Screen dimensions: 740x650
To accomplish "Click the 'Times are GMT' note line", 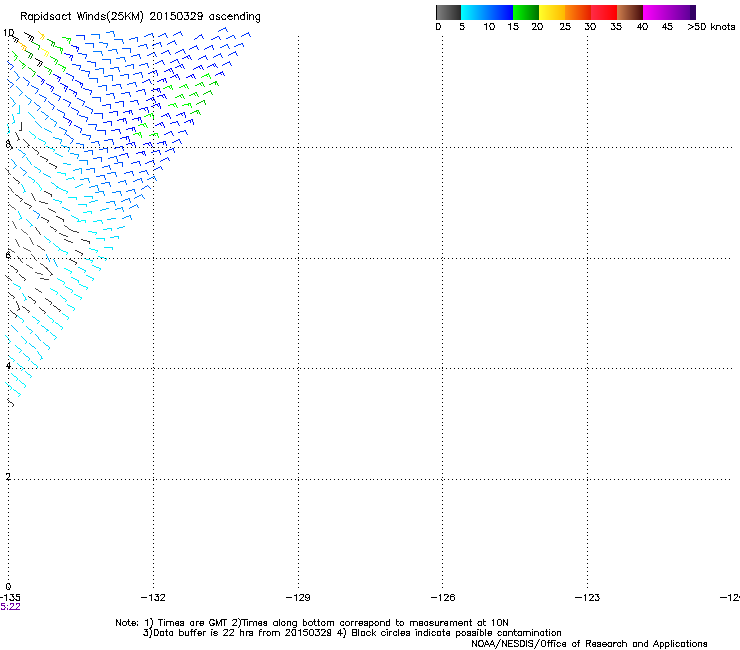I will pyautogui.click(x=312, y=623).
